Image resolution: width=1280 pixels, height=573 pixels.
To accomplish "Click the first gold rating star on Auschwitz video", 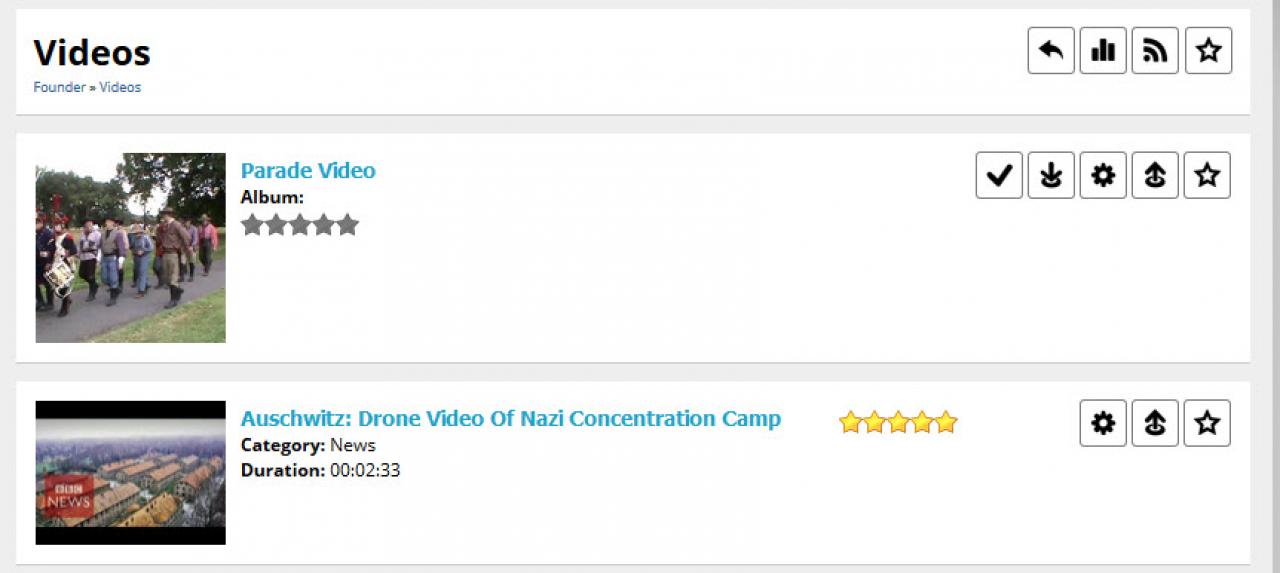I will [x=851, y=423].
